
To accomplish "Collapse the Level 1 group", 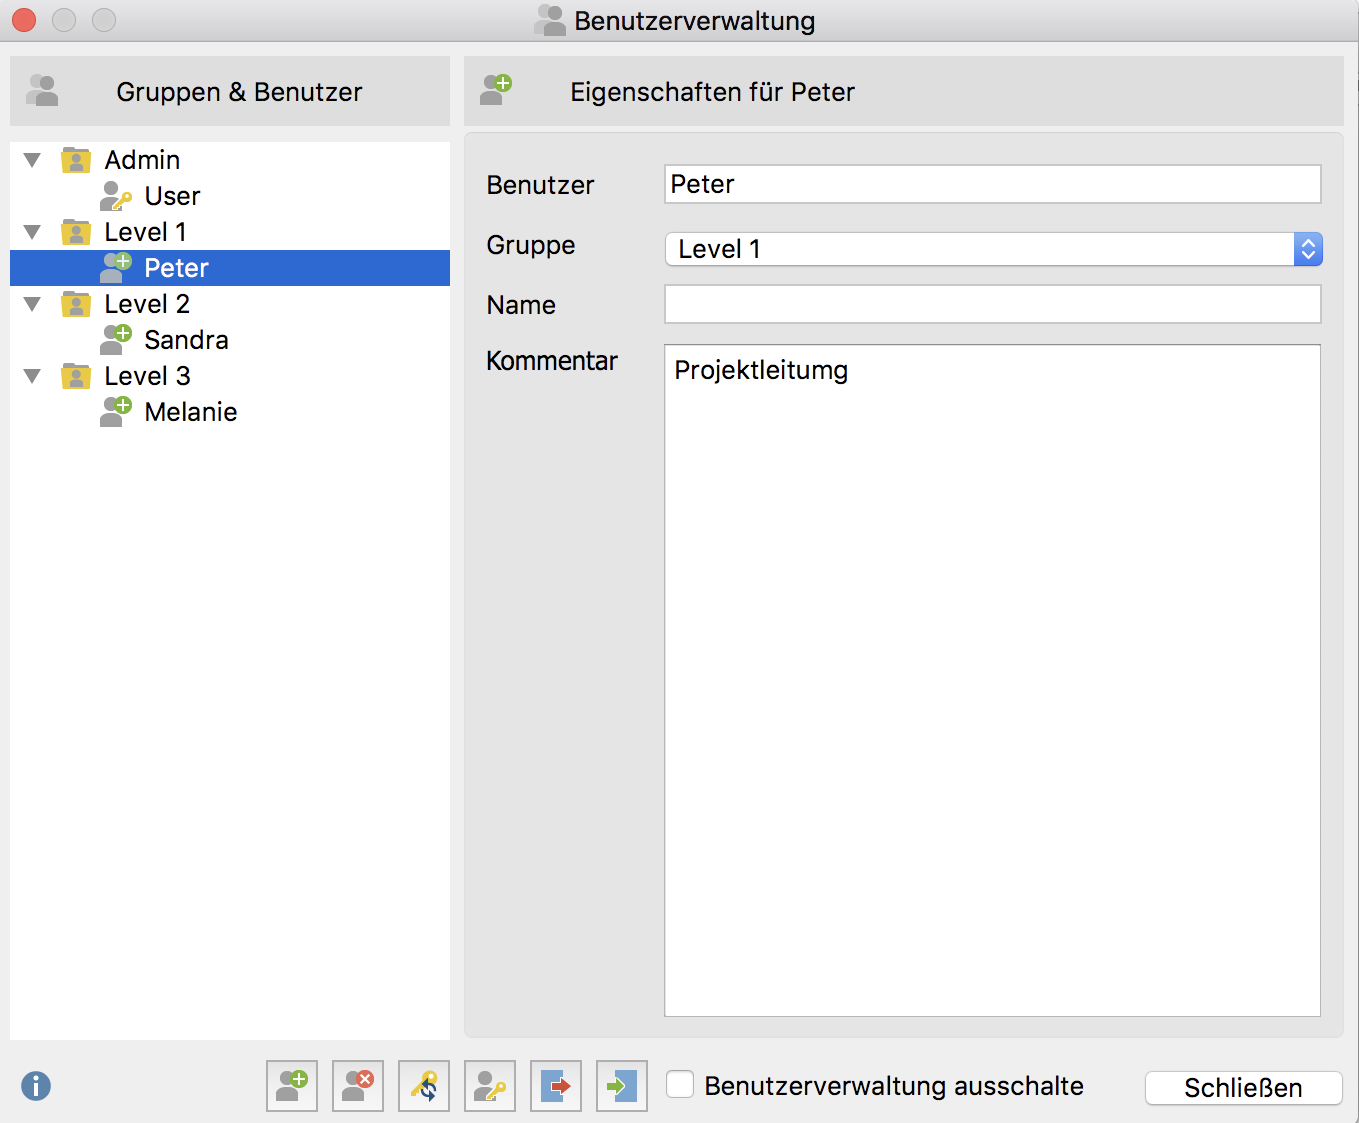I will 32,232.
